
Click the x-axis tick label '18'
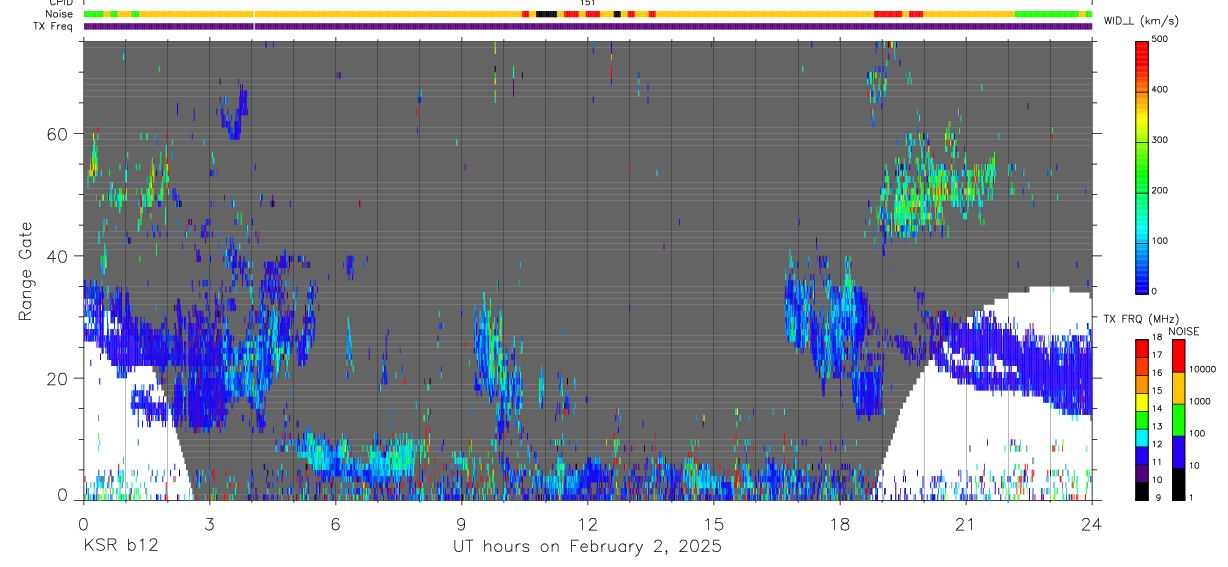(x=839, y=524)
